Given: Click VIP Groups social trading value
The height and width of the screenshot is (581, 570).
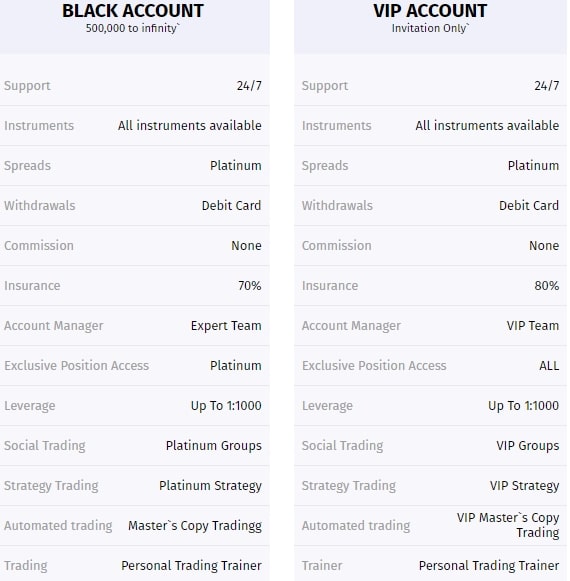Looking at the screenshot, I should (528, 446).
